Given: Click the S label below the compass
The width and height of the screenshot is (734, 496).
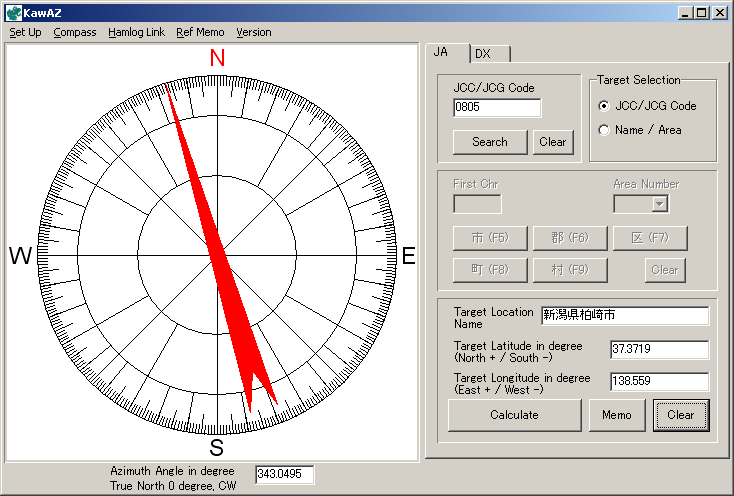Looking at the screenshot, I should point(216,448).
